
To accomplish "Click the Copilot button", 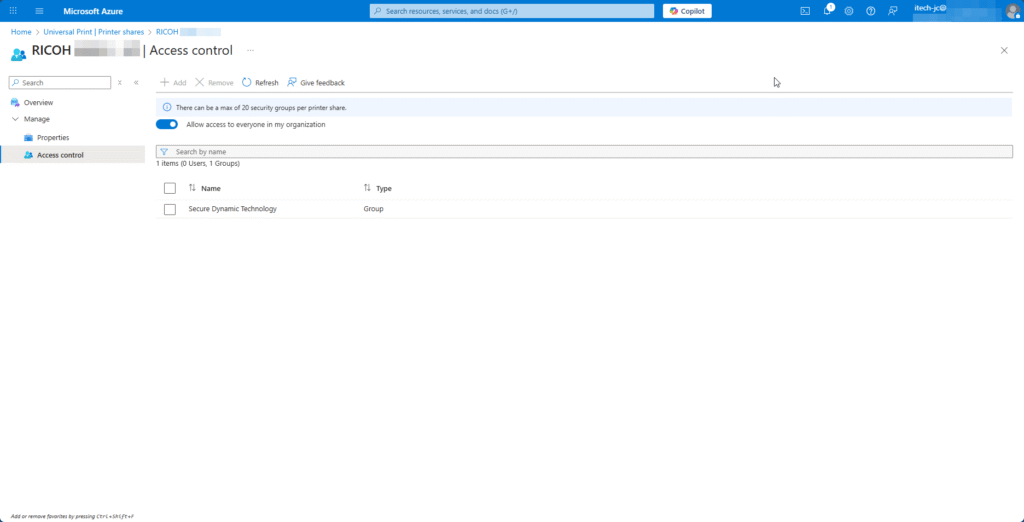I will [x=687, y=11].
